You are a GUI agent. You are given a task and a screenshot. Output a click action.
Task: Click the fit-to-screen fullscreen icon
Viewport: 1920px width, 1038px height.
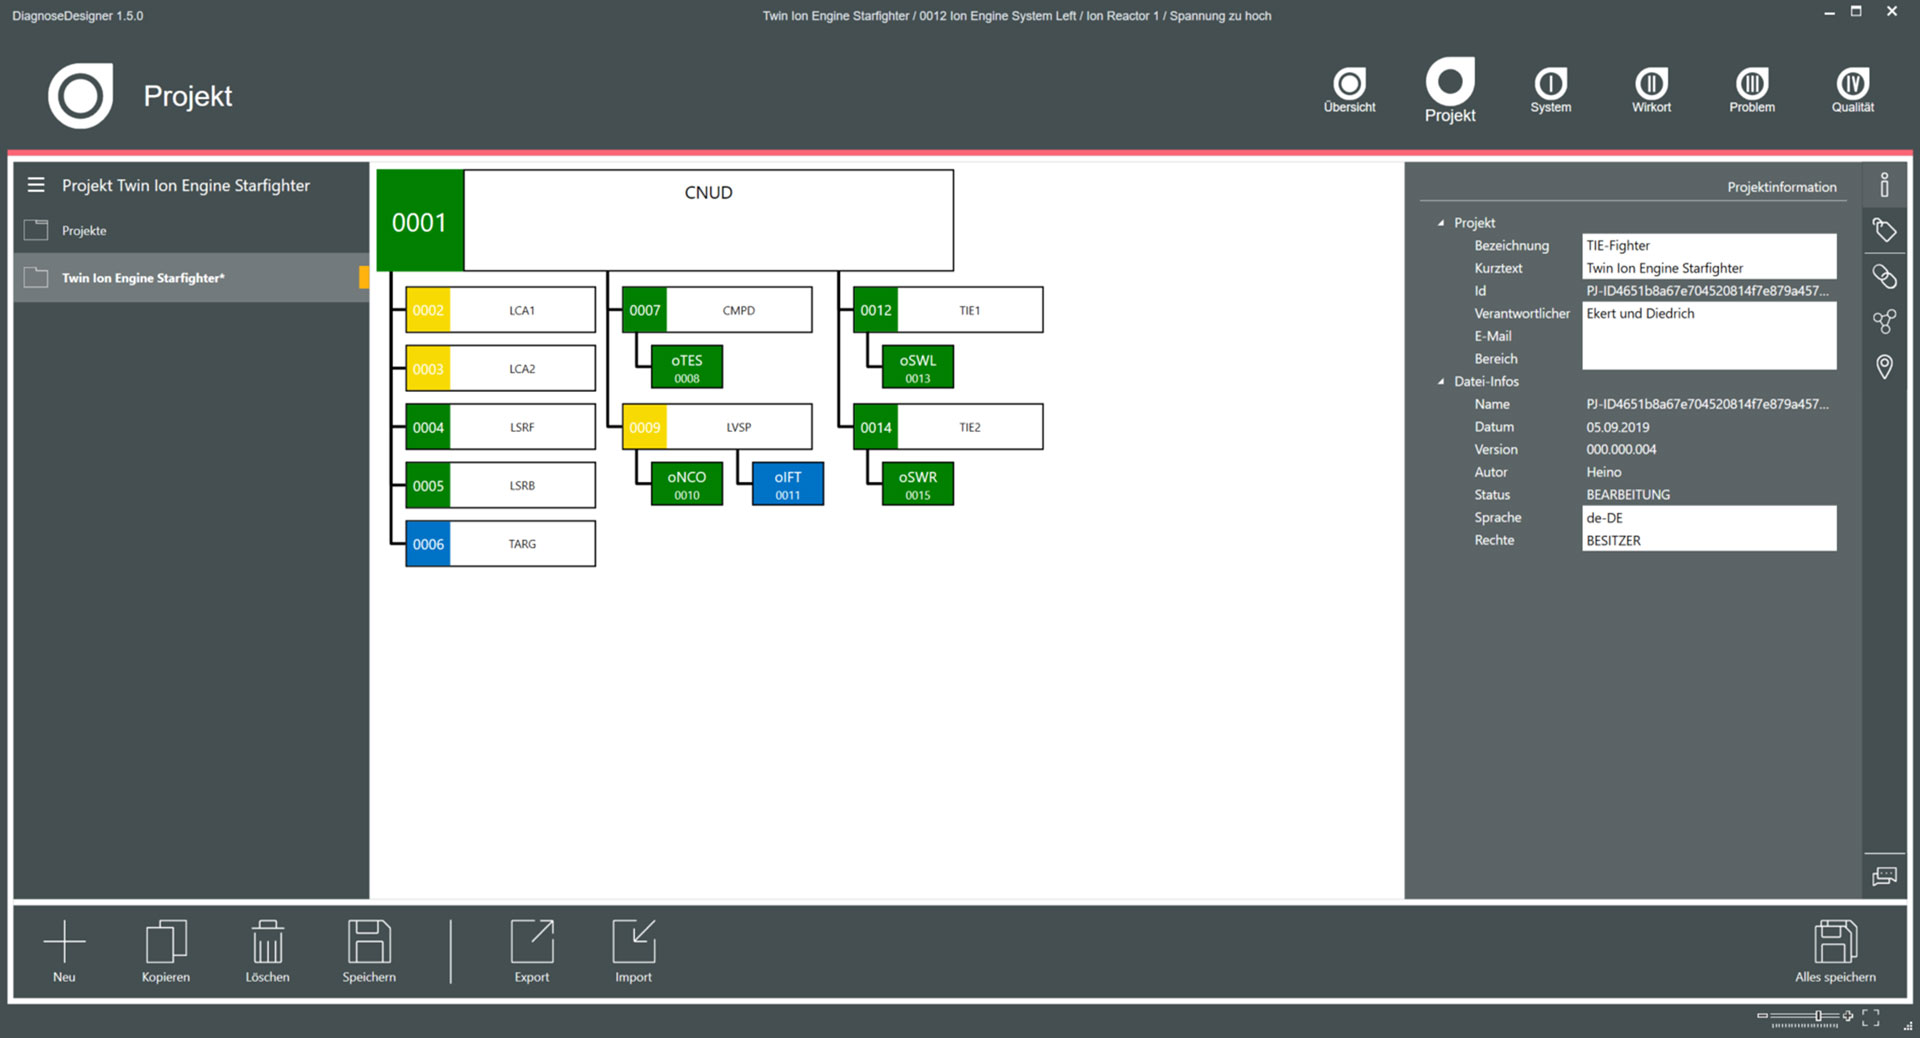tap(1871, 1017)
